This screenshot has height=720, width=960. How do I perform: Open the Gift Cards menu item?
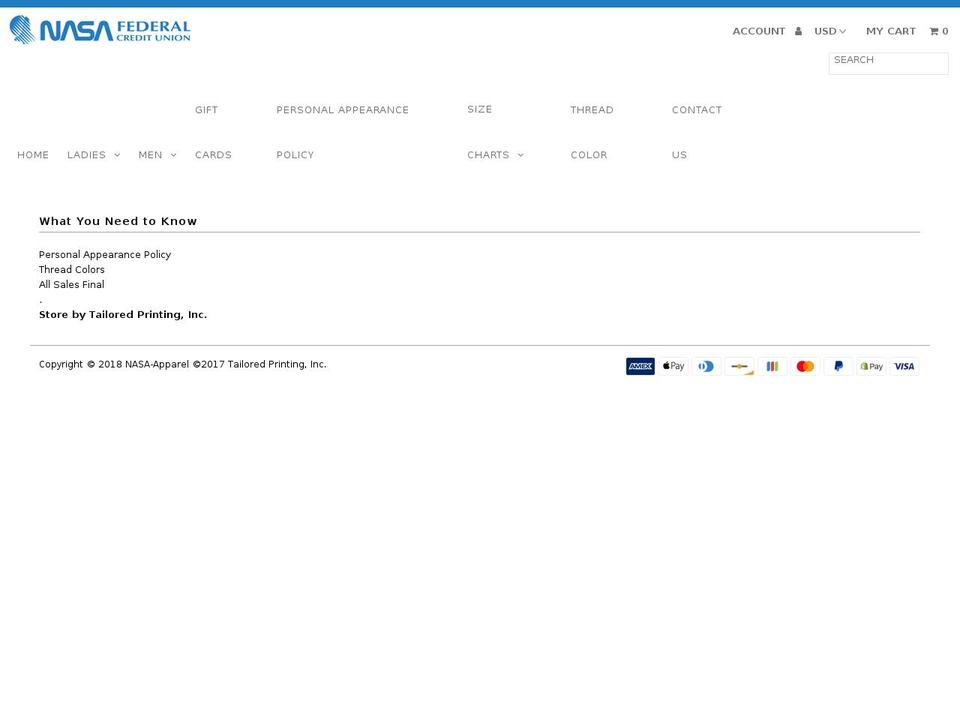click(213, 132)
